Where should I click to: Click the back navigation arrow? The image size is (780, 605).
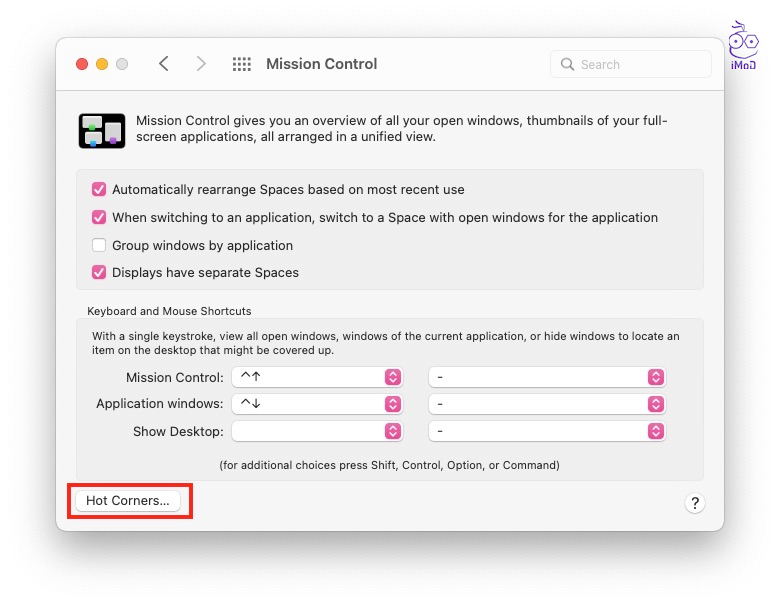[164, 64]
